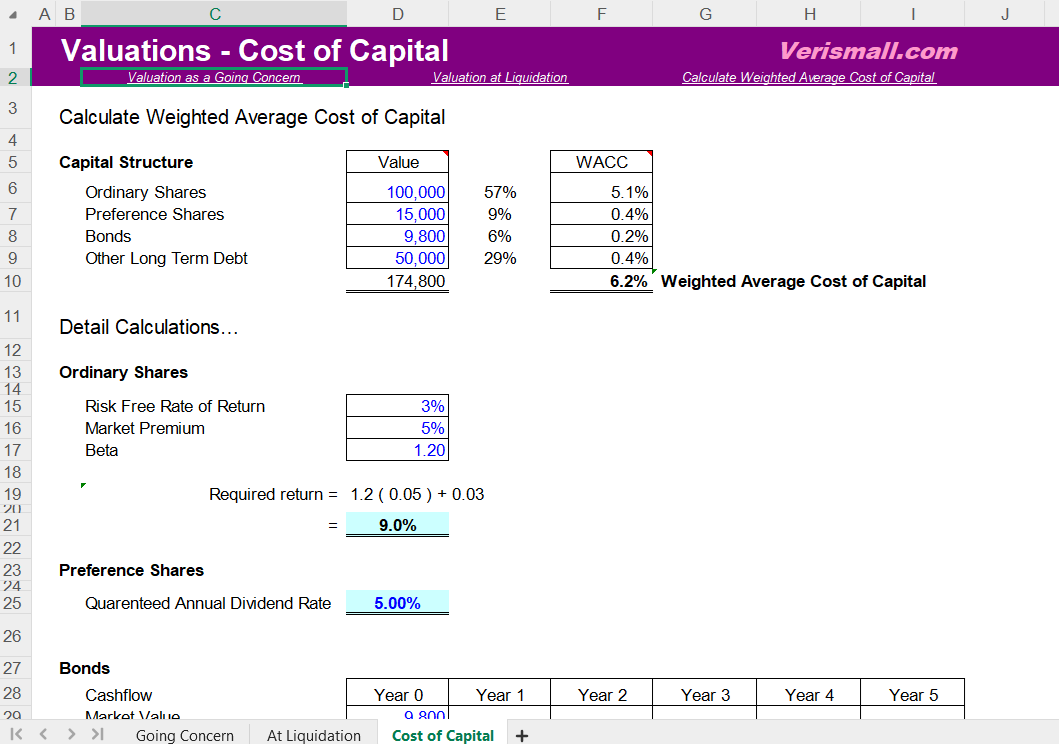This screenshot has height=744, width=1059.
Task: Select the cyan 9.0% required return cell
Action: [397, 525]
